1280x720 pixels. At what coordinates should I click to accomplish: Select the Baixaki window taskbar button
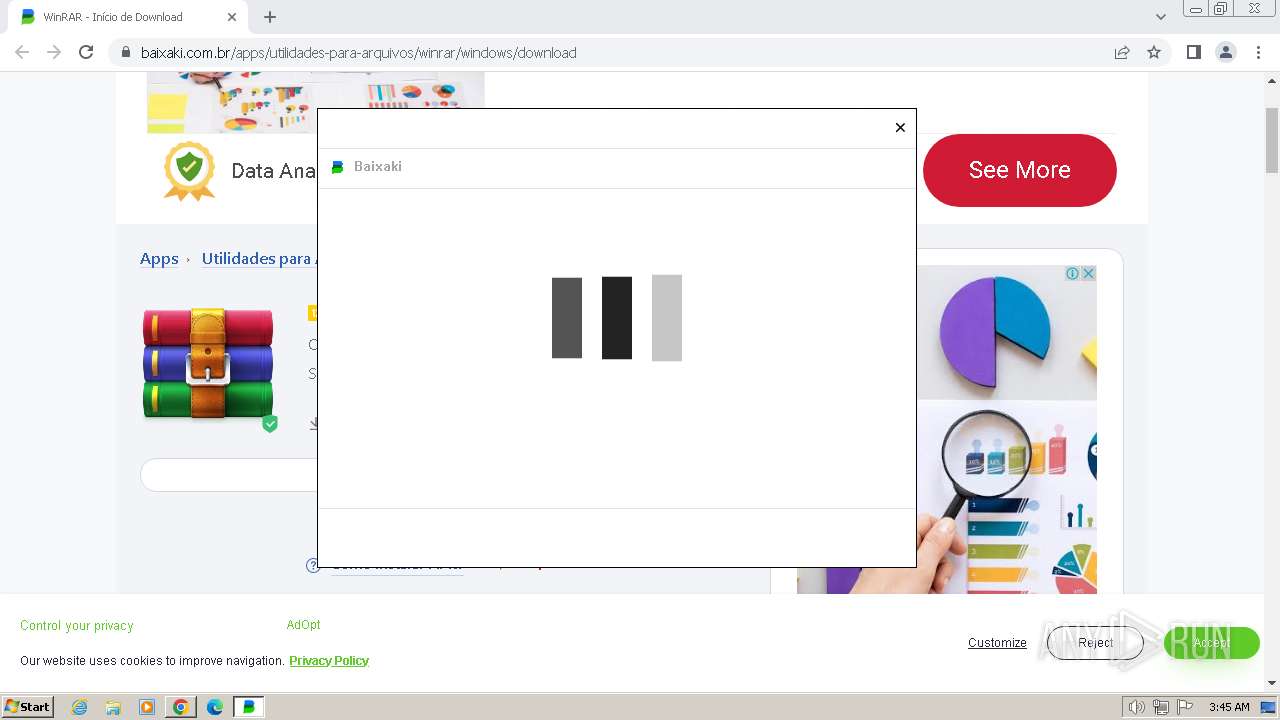click(x=249, y=707)
